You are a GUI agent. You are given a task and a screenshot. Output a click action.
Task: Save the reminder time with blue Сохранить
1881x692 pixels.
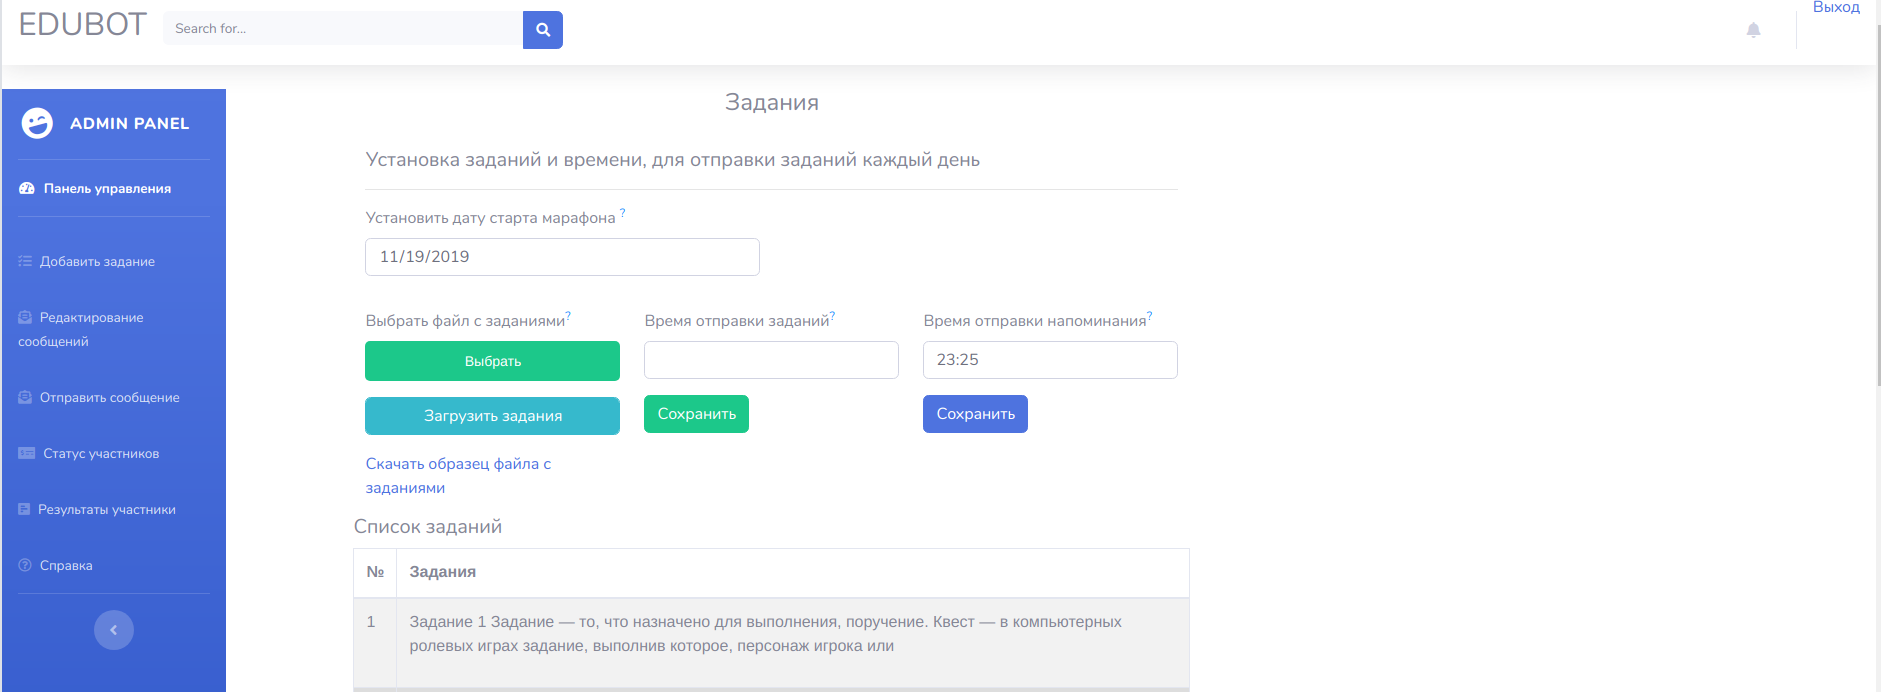(975, 414)
